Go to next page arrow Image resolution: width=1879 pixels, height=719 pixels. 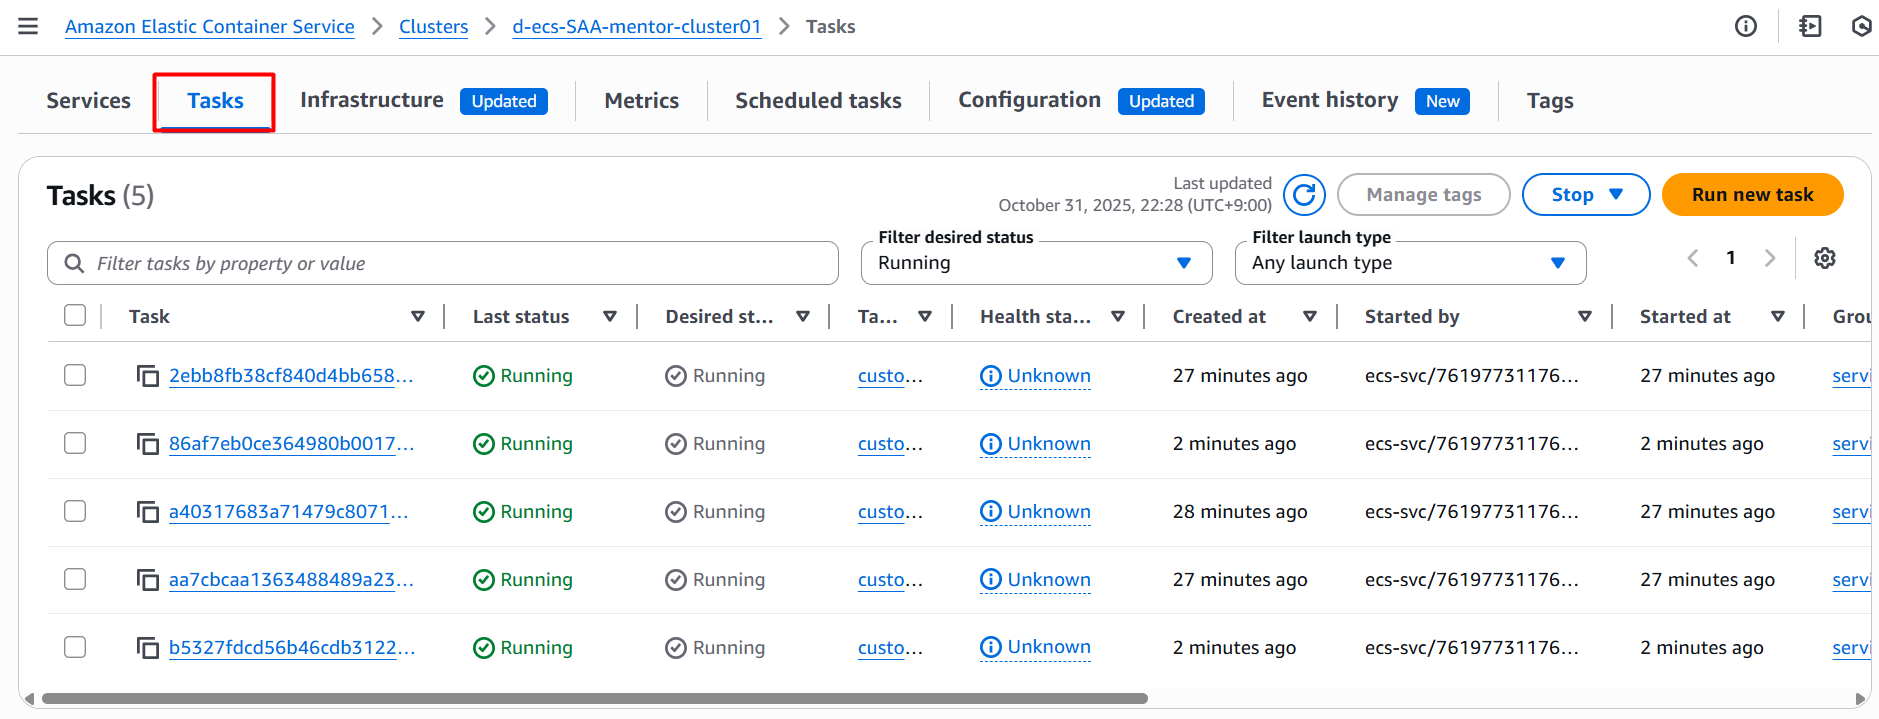[1769, 258]
